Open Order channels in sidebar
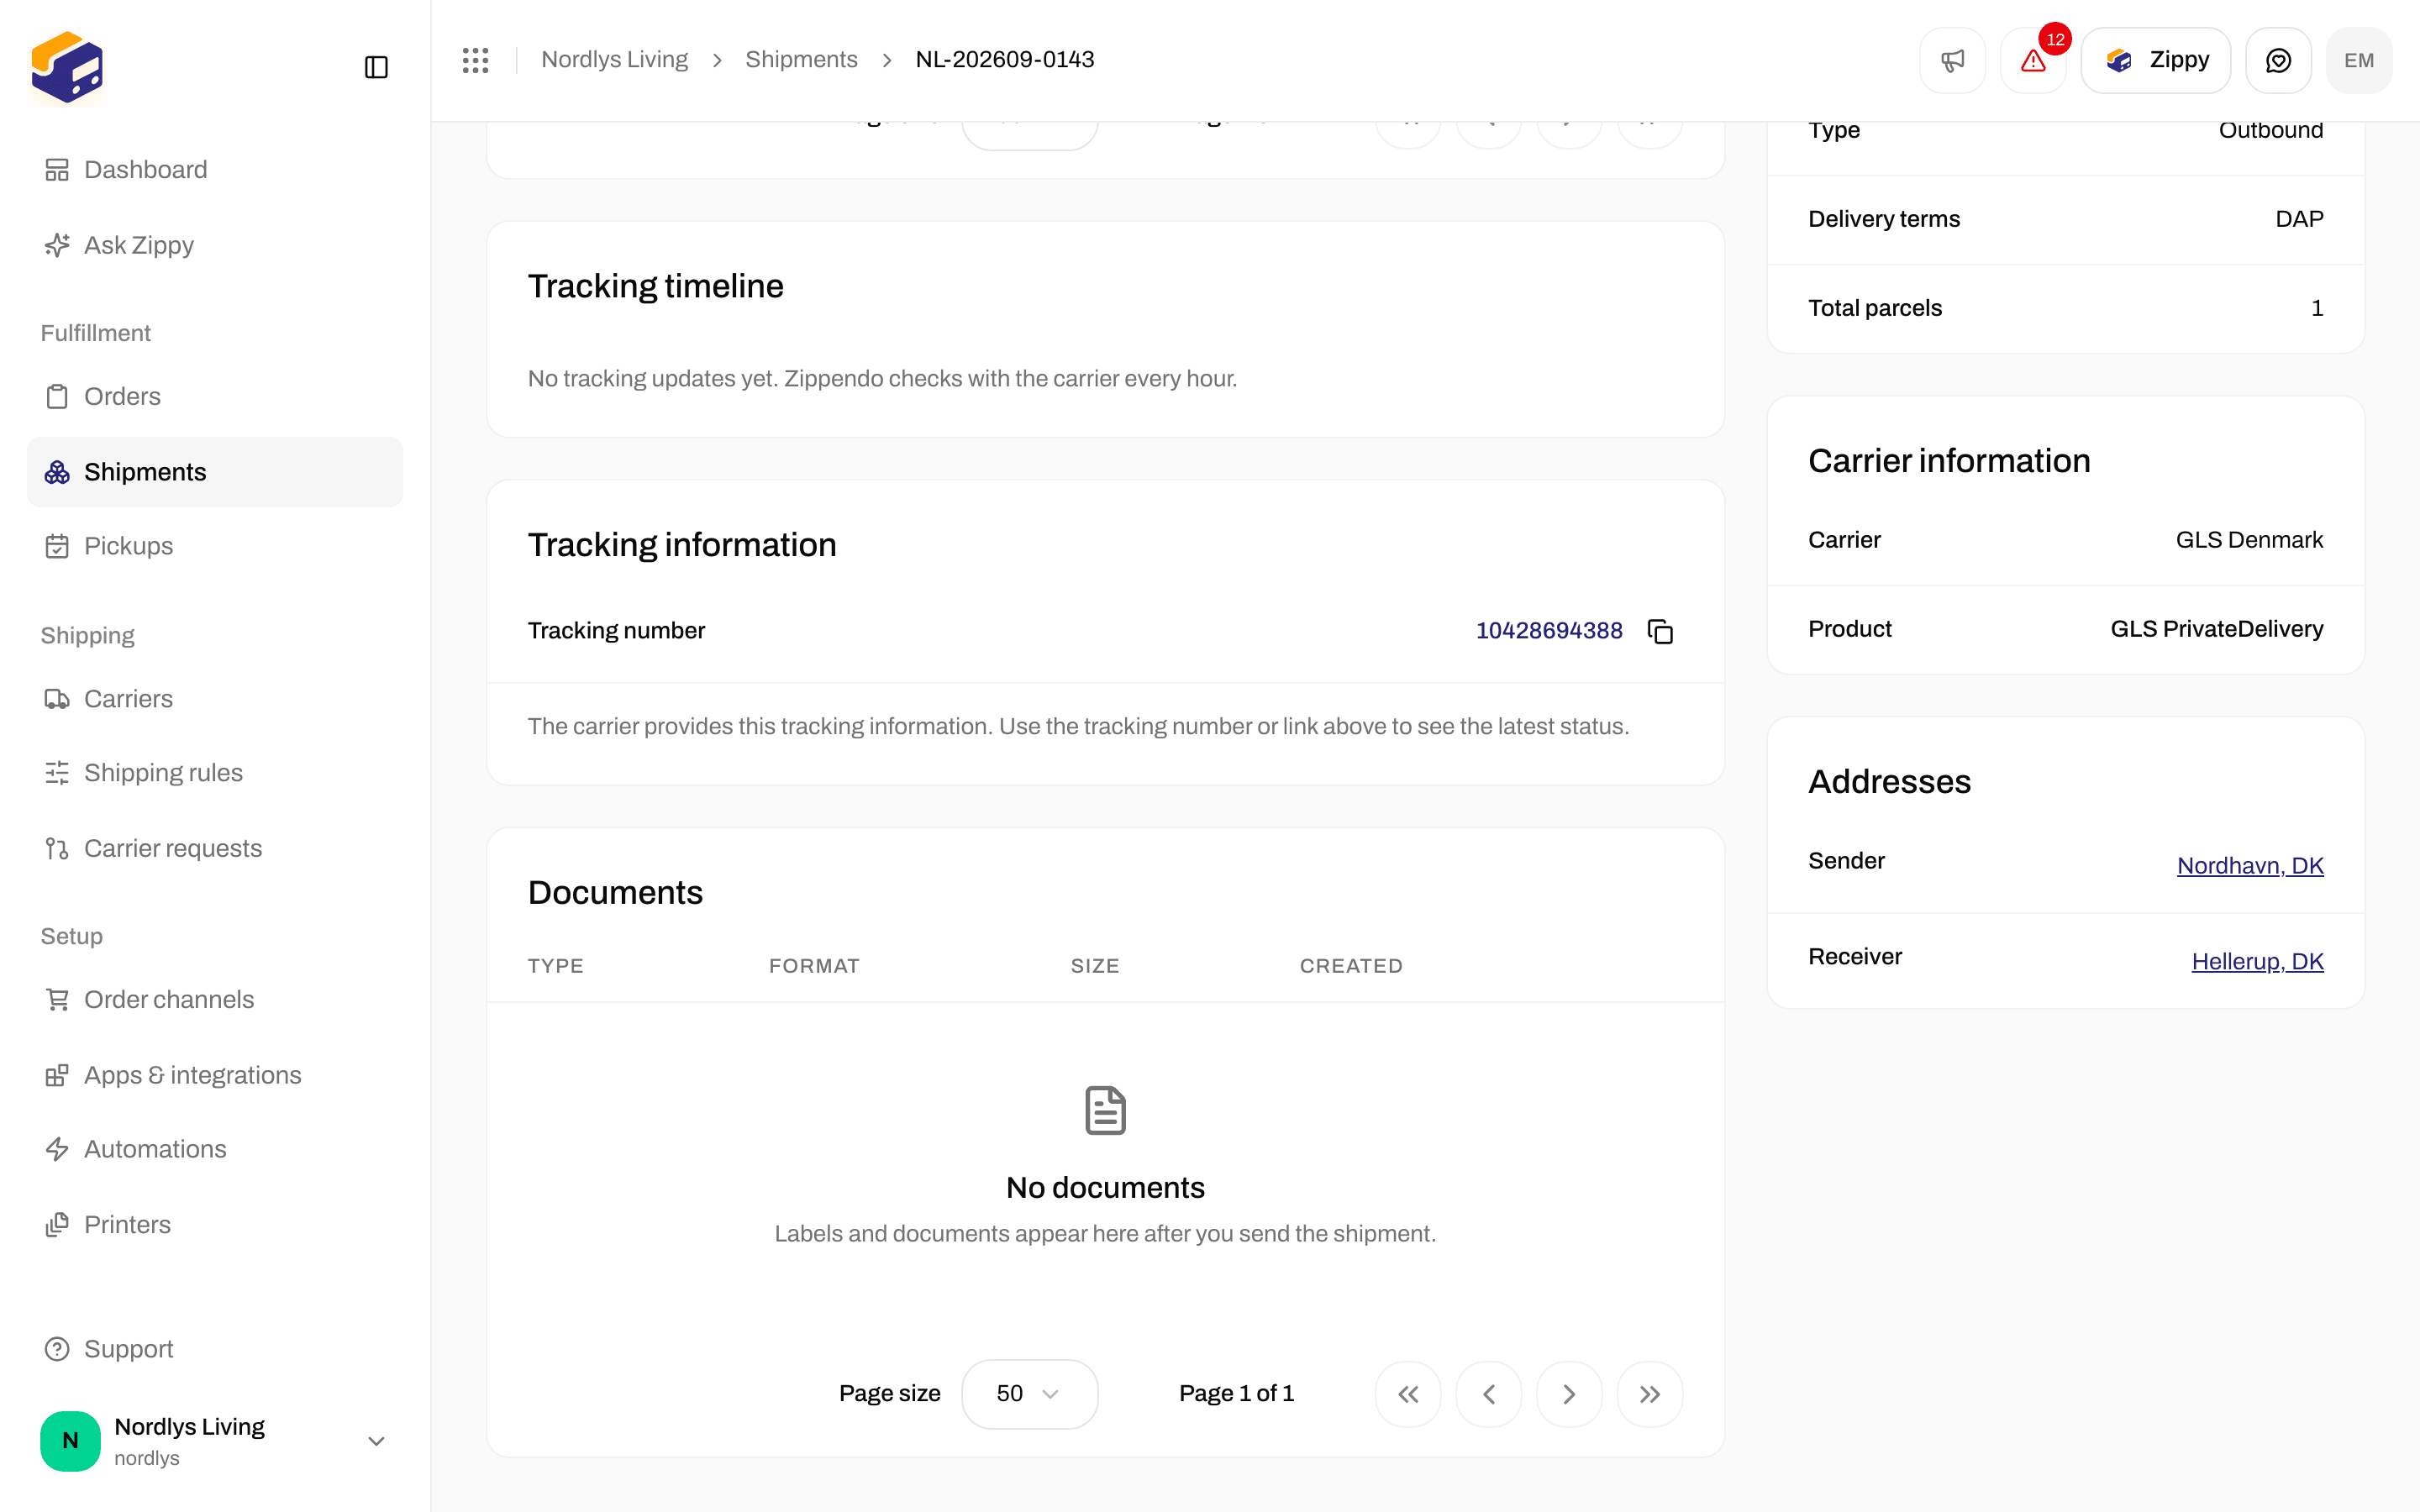The image size is (2420, 1512). coord(215,999)
